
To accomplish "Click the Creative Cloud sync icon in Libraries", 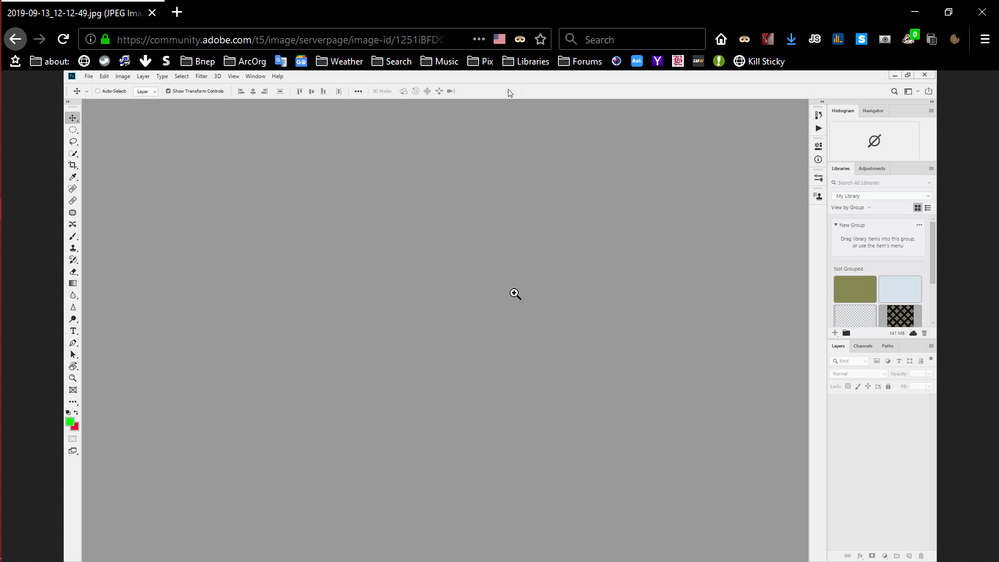I will [x=913, y=333].
